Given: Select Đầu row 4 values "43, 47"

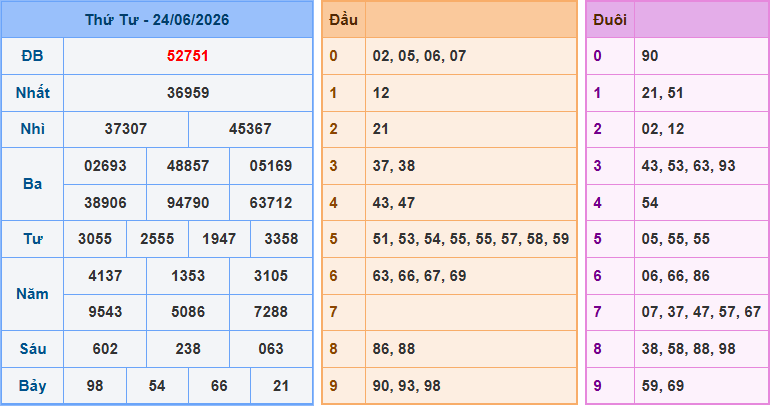Looking at the screenshot, I should point(394,203).
